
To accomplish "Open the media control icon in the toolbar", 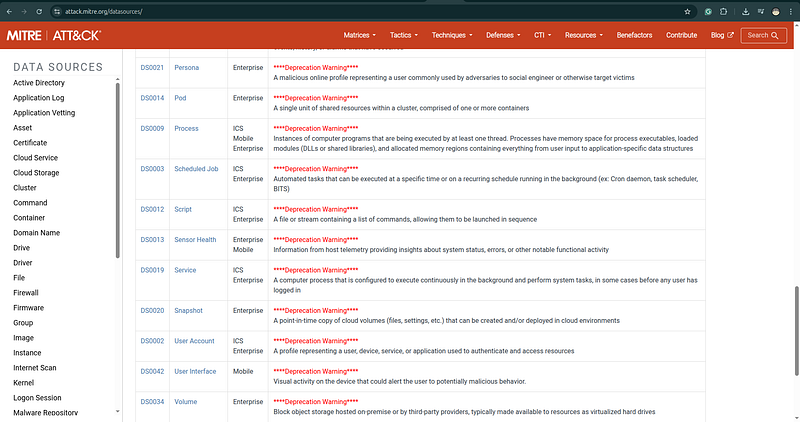I will coord(760,11).
